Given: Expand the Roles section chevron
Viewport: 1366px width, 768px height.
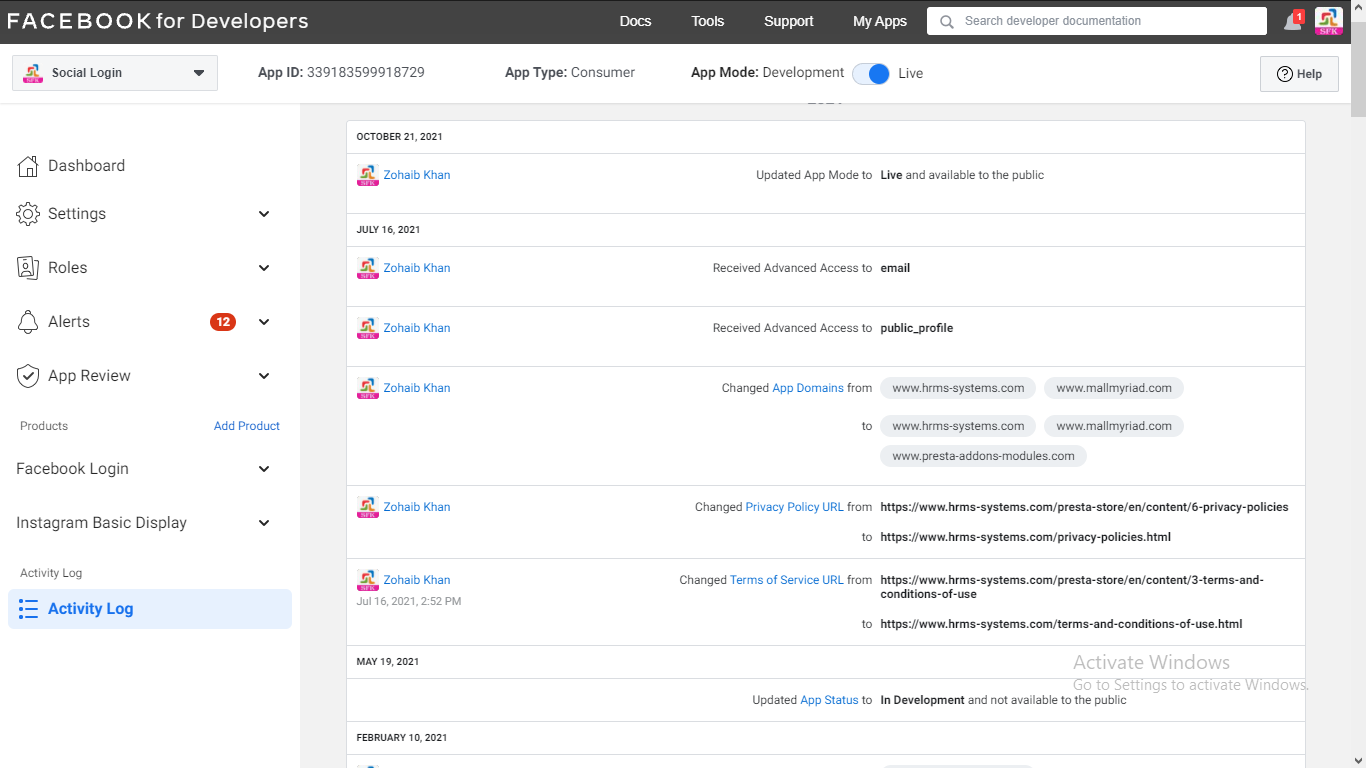Looking at the screenshot, I should [264, 268].
